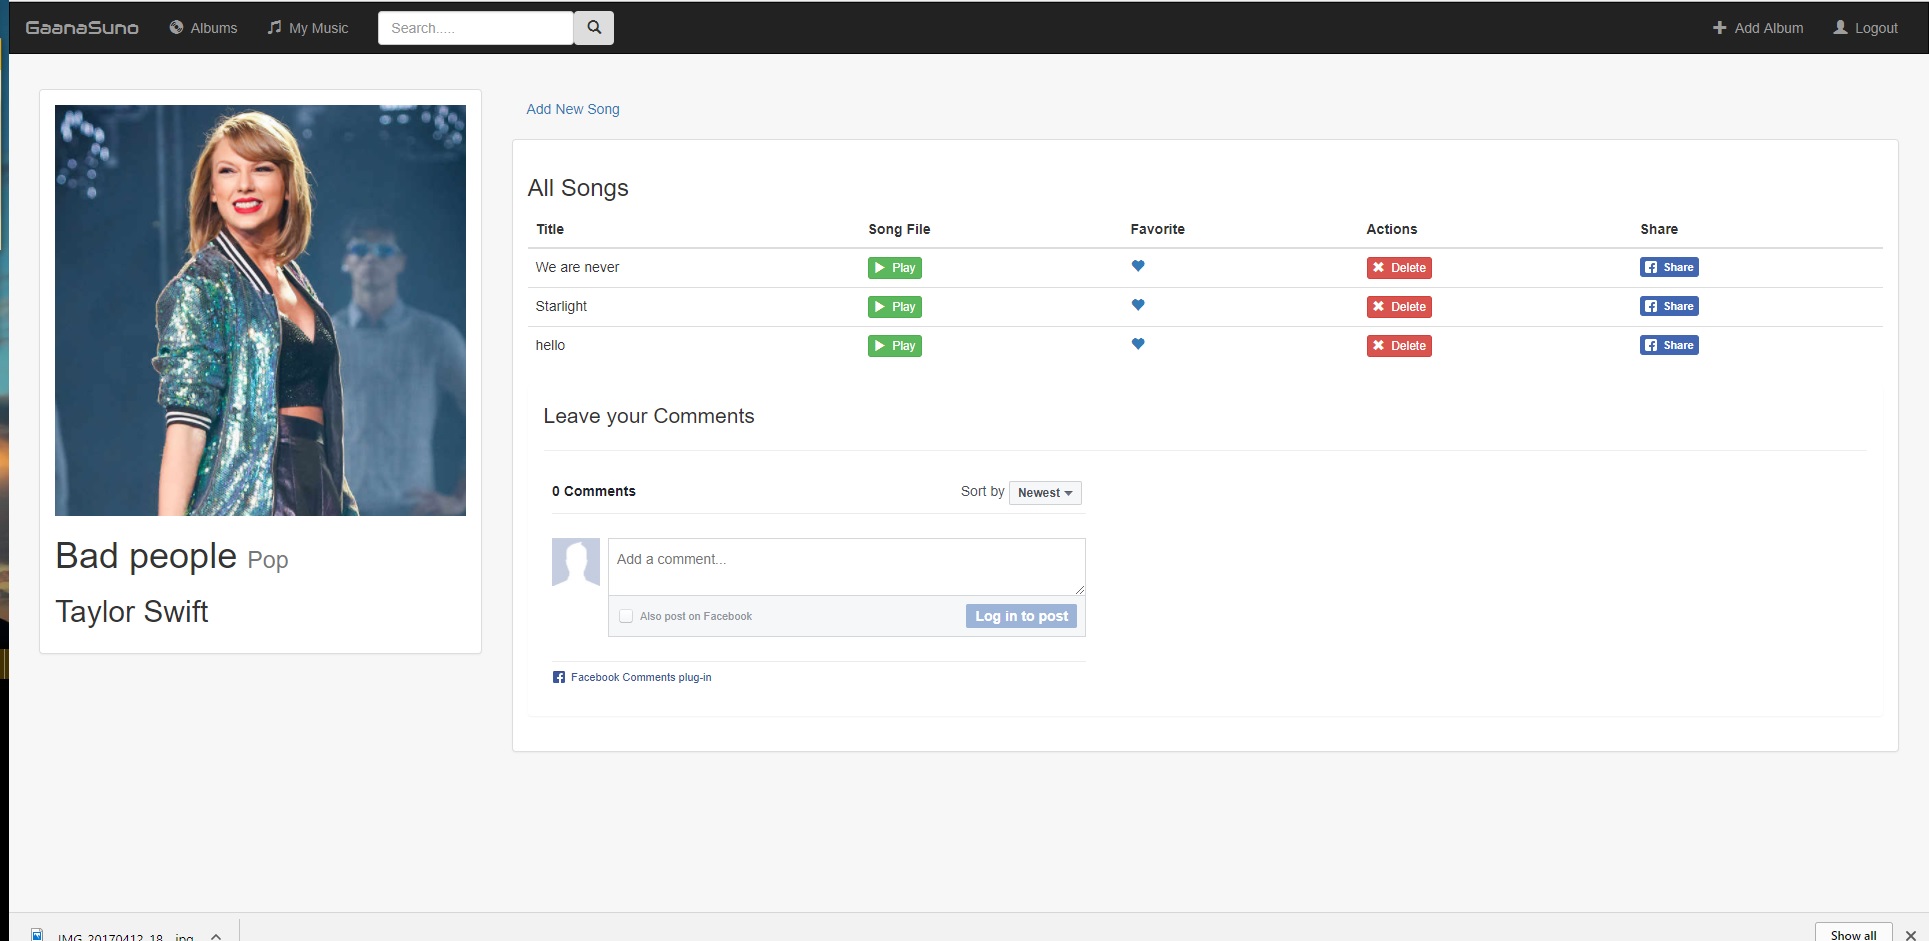Share hello on Facebook
This screenshot has height=941, width=1929.
pyautogui.click(x=1669, y=345)
